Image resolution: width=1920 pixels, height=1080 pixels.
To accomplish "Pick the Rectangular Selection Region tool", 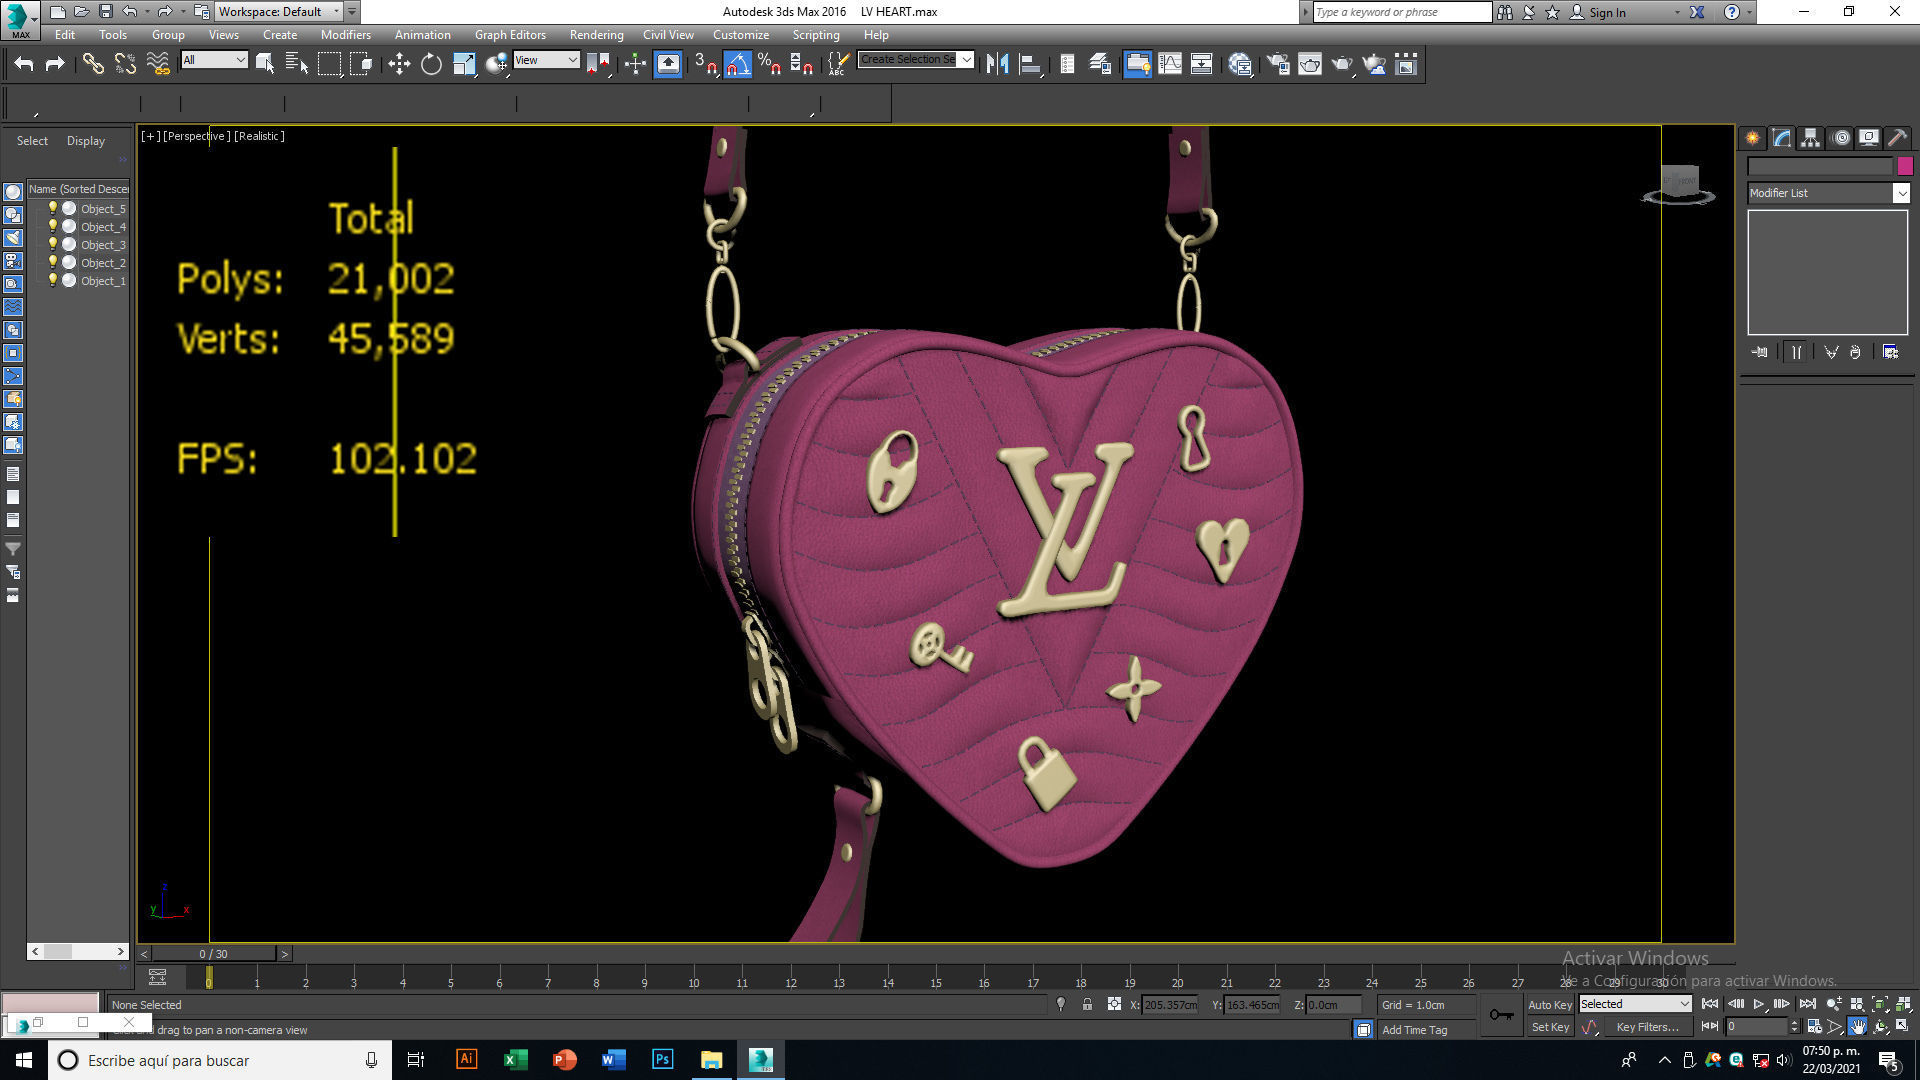I will coord(329,64).
